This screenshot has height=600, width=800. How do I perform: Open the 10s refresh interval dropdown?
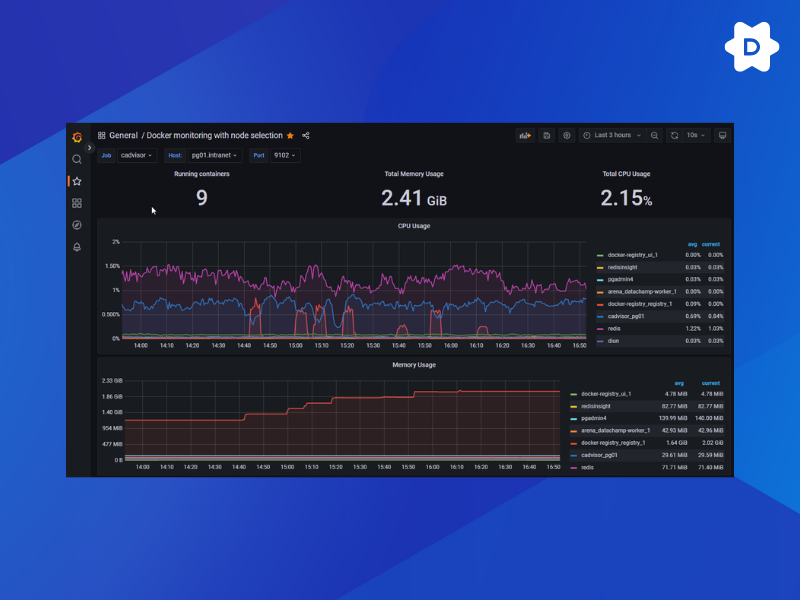pos(696,135)
